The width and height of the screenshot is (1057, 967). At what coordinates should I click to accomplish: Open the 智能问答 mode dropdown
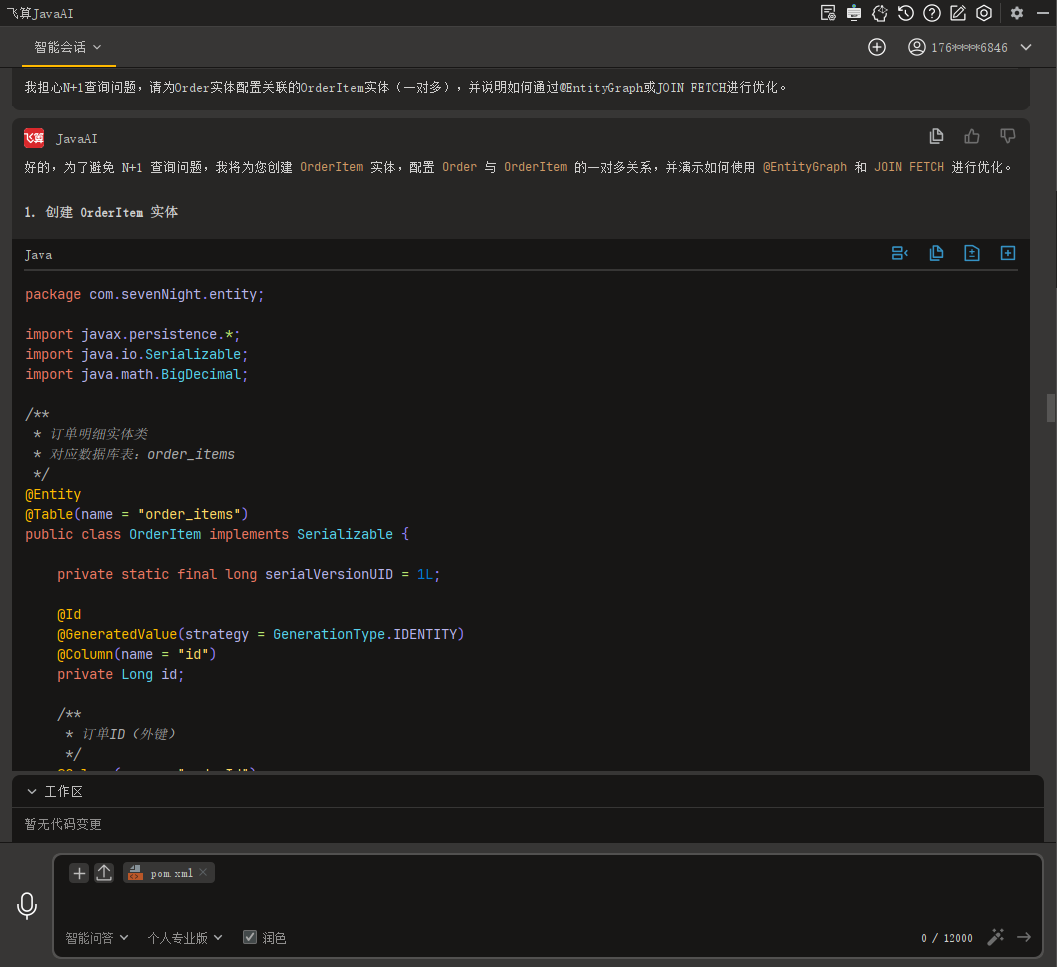(x=96, y=938)
